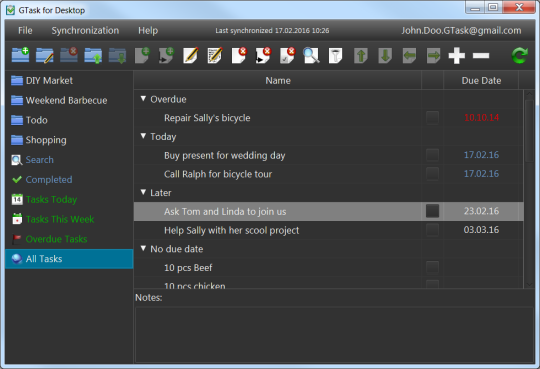Click the filter funnel icon

point(335,55)
